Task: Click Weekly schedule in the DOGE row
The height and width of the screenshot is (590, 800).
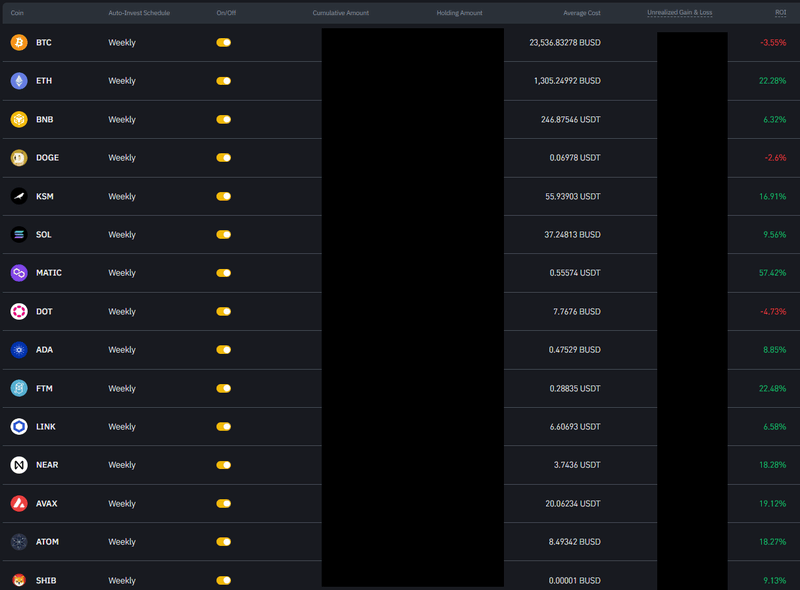Action: coord(122,158)
